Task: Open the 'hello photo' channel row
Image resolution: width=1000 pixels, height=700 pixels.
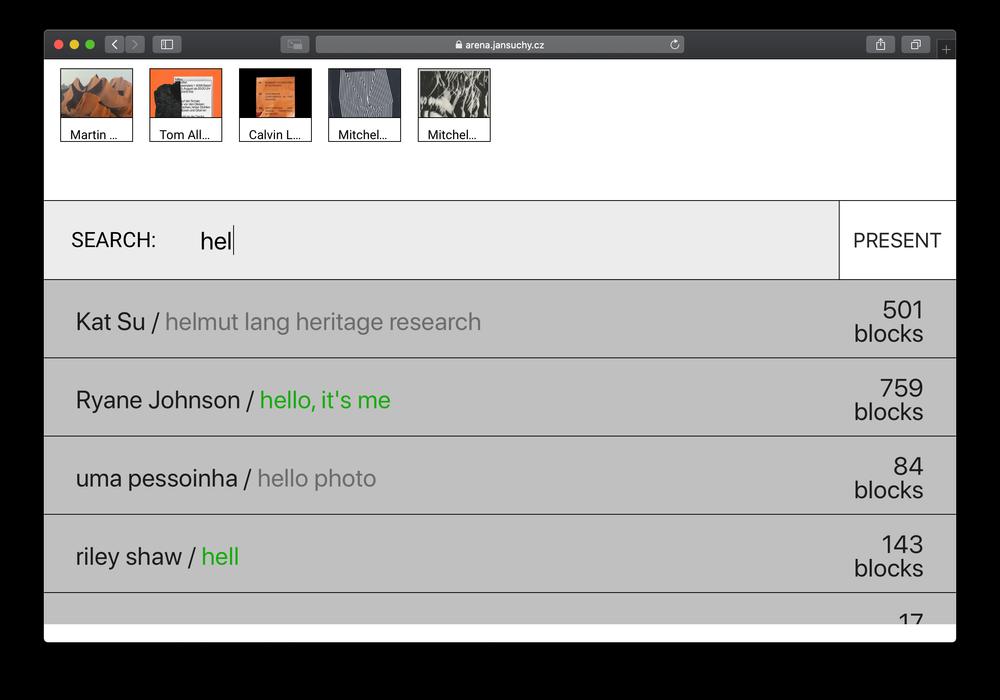Action: pos(316,478)
